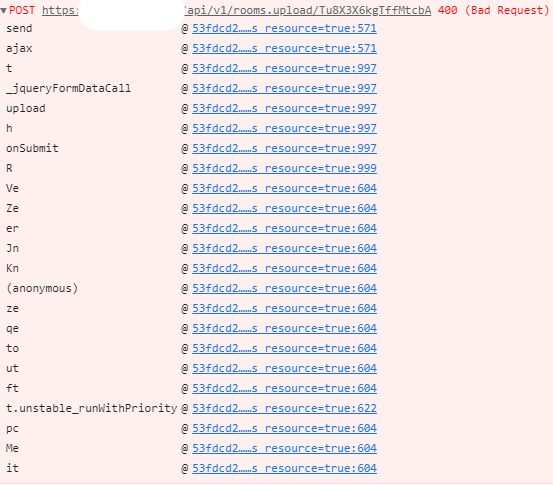Open source link for the upload frame
The width and height of the screenshot is (553, 490).
tap(284, 108)
